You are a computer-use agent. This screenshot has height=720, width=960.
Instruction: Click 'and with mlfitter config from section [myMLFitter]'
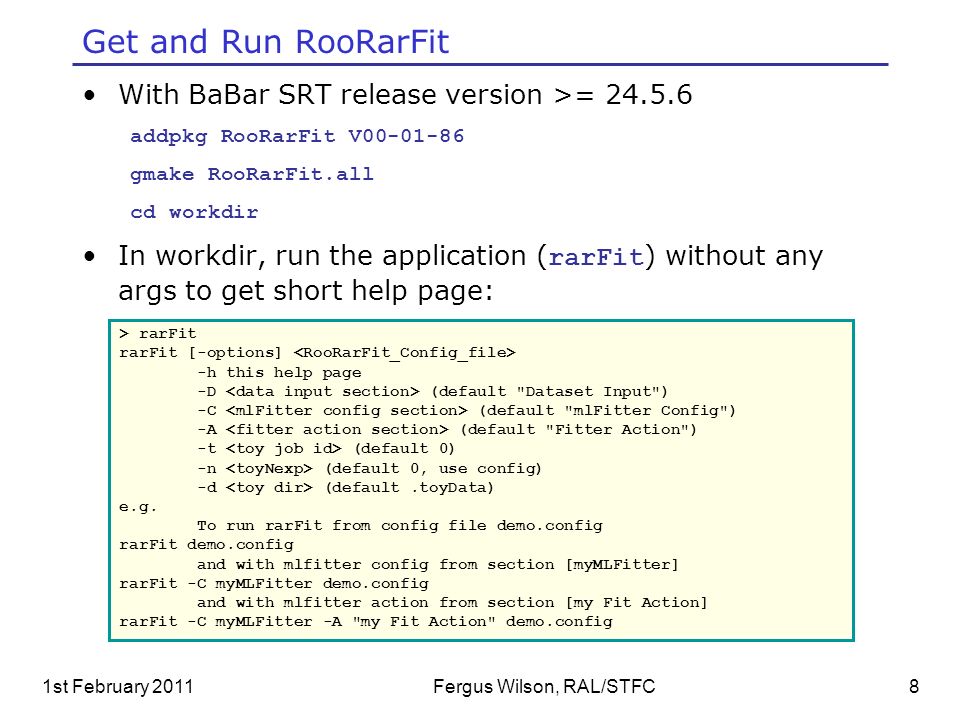coord(438,564)
